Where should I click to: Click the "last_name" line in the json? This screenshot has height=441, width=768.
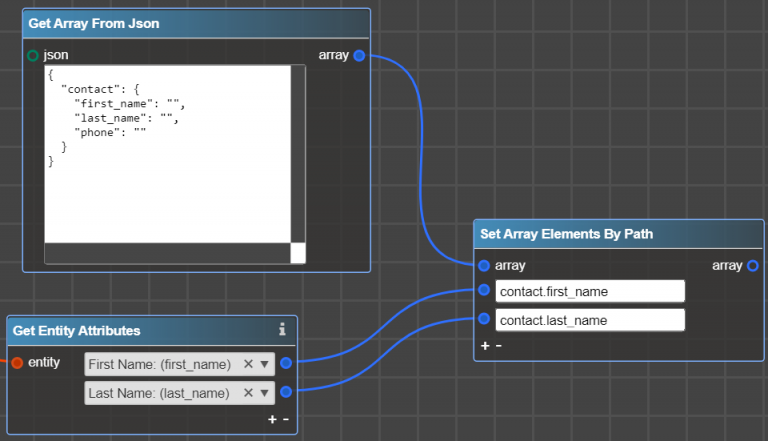[126, 118]
